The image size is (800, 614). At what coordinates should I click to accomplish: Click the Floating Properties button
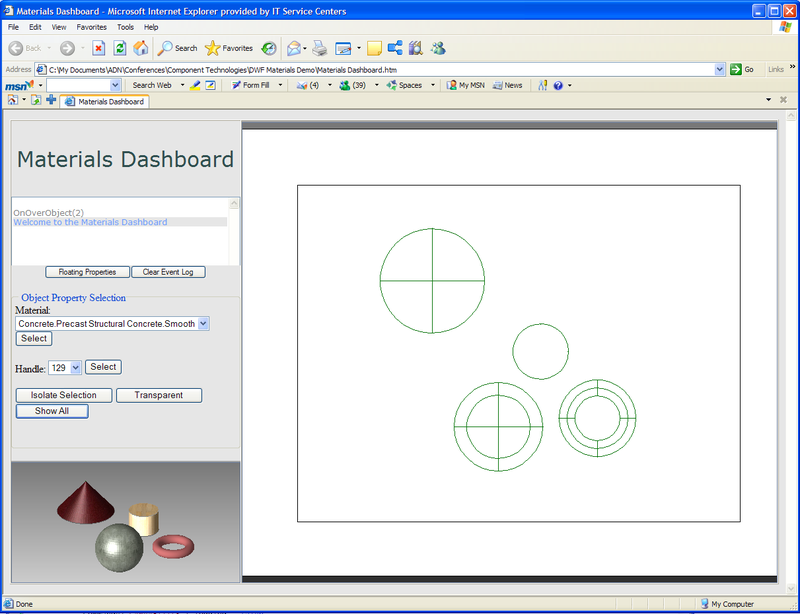pos(87,272)
